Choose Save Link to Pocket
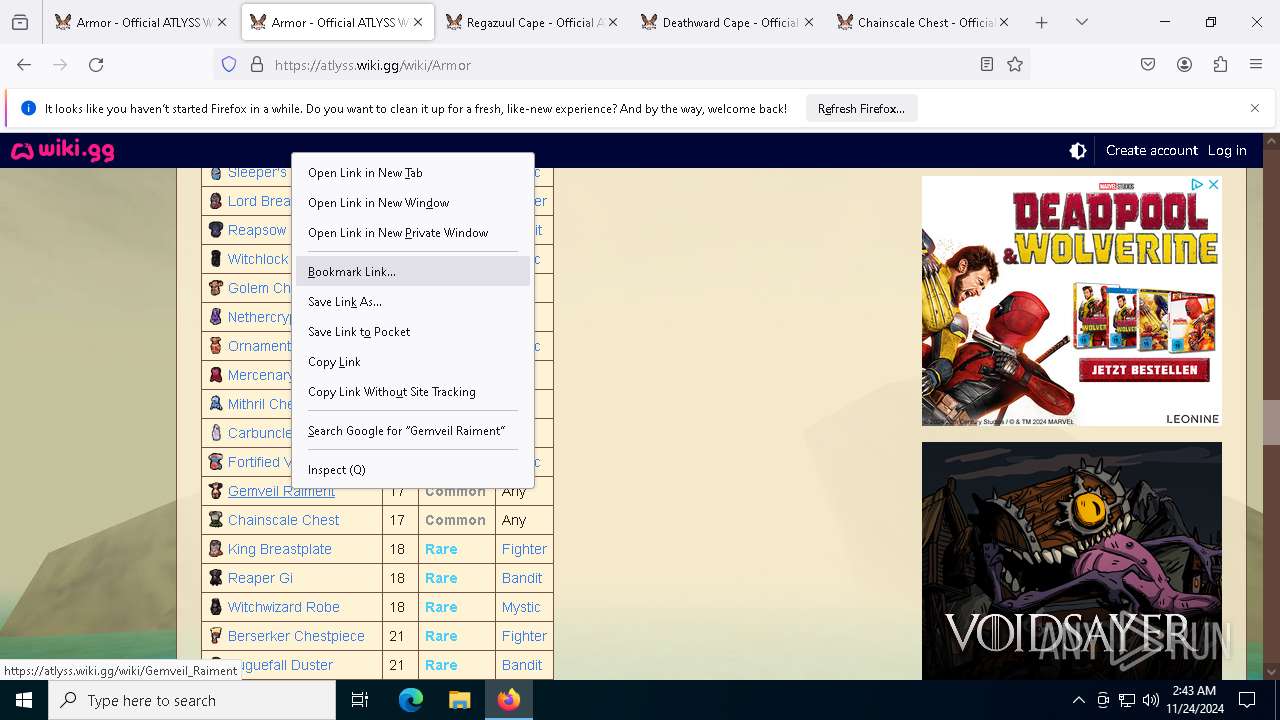This screenshot has height=720, width=1280. 413,332
